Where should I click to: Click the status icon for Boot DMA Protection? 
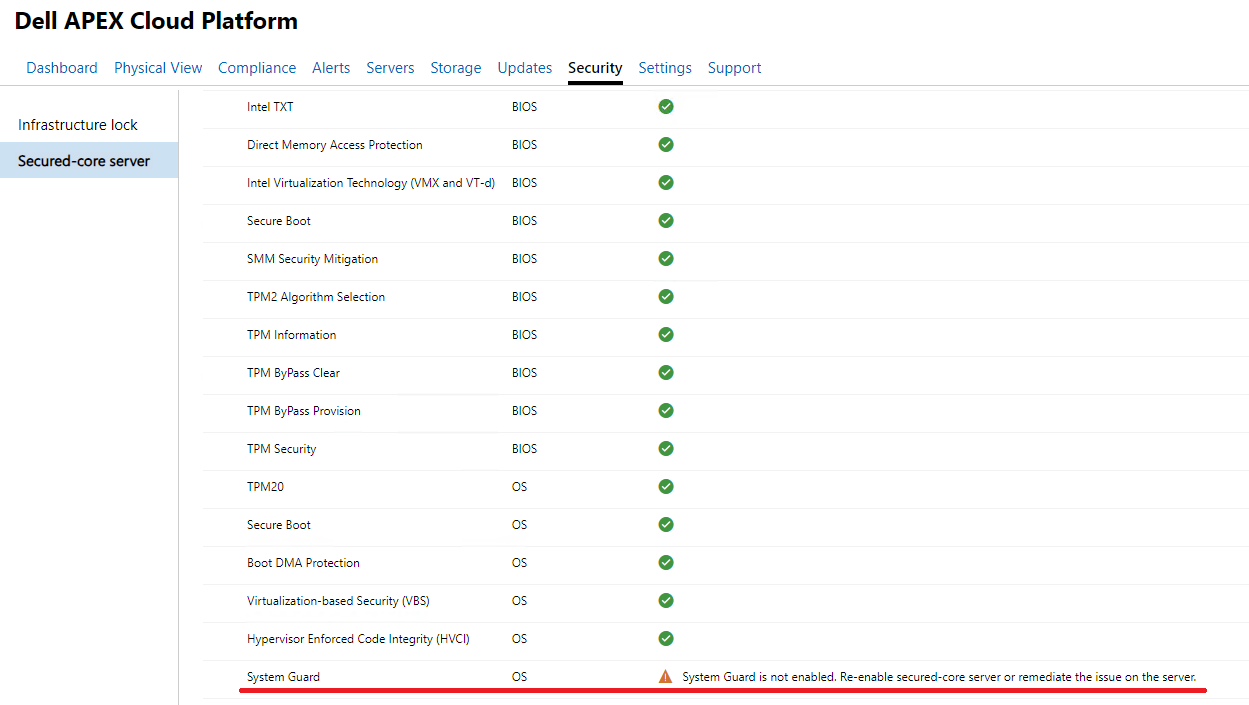pos(666,562)
